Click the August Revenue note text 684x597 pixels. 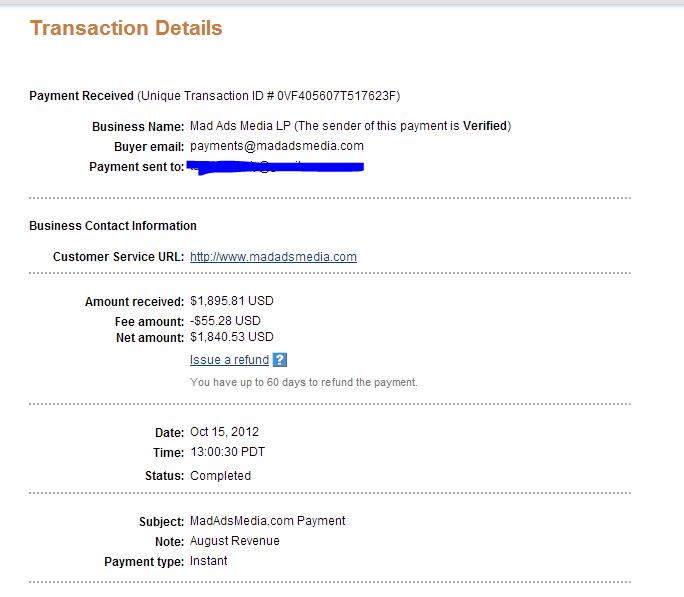235,541
